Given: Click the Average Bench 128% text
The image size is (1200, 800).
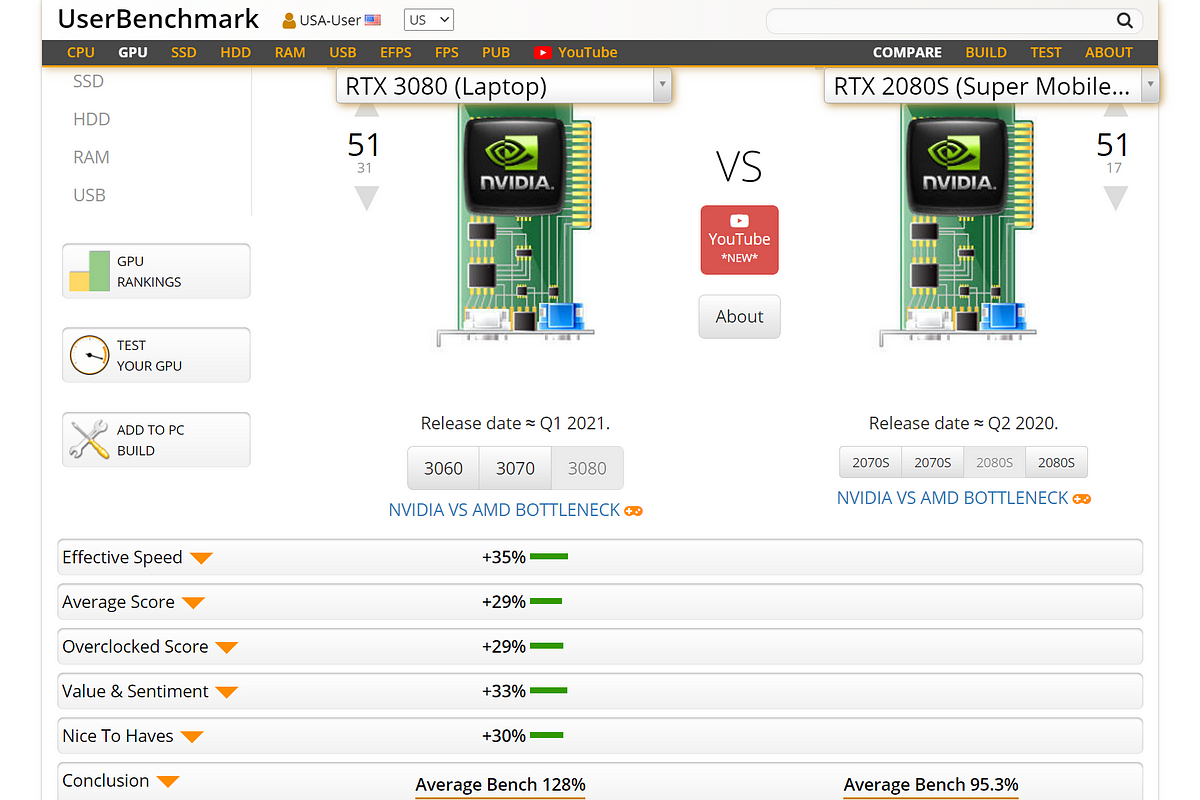Looking at the screenshot, I should [500, 785].
